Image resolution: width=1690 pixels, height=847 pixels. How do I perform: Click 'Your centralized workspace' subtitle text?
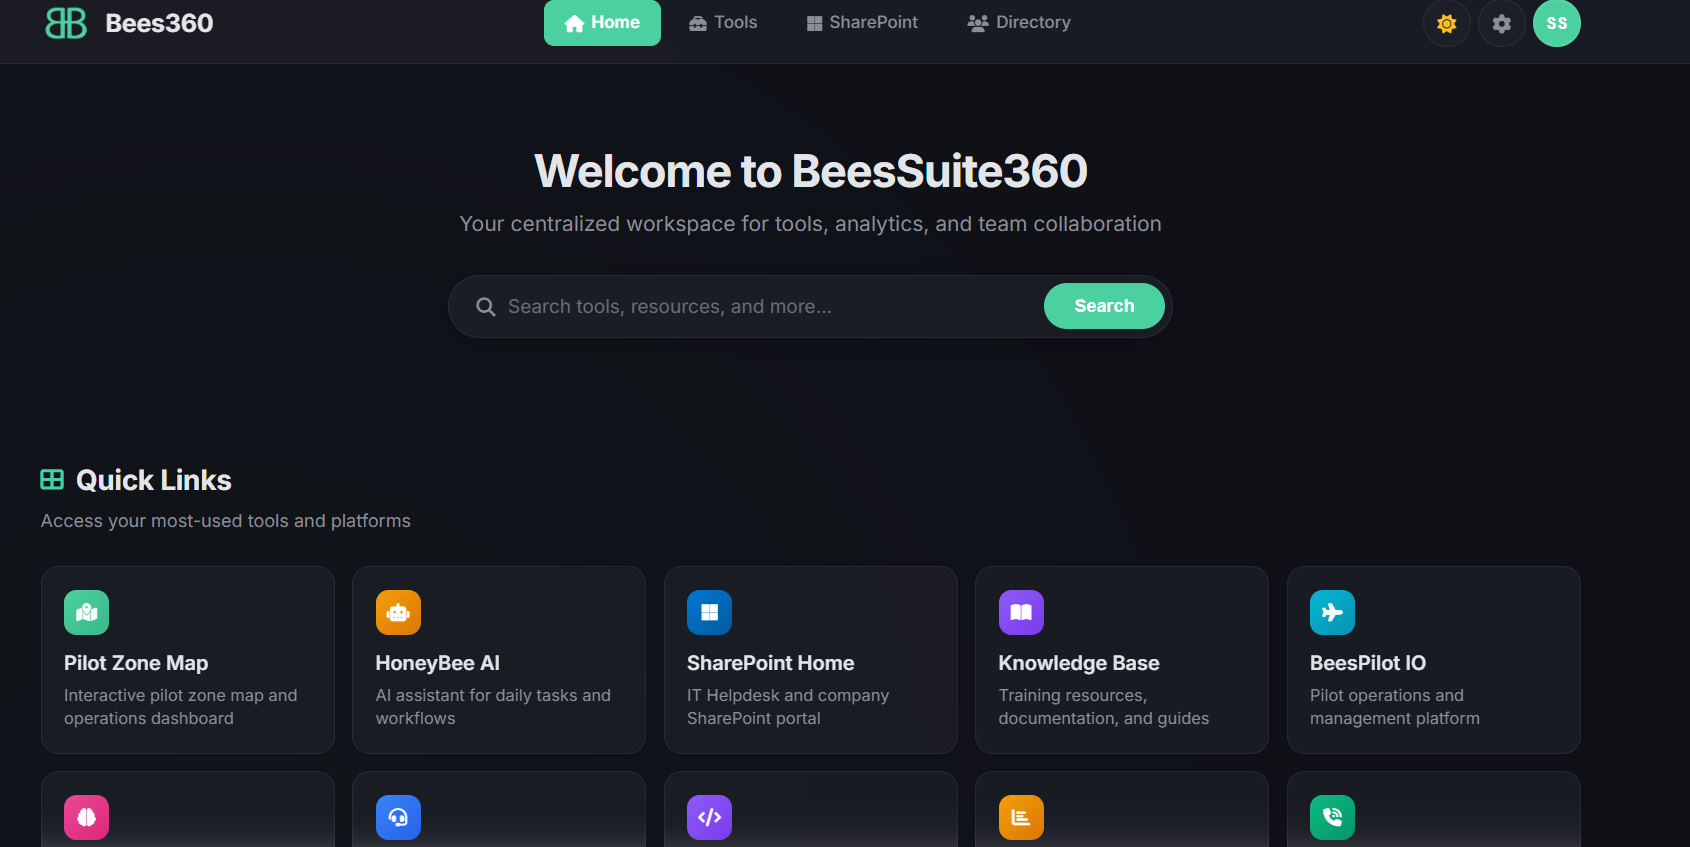tap(811, 224)
